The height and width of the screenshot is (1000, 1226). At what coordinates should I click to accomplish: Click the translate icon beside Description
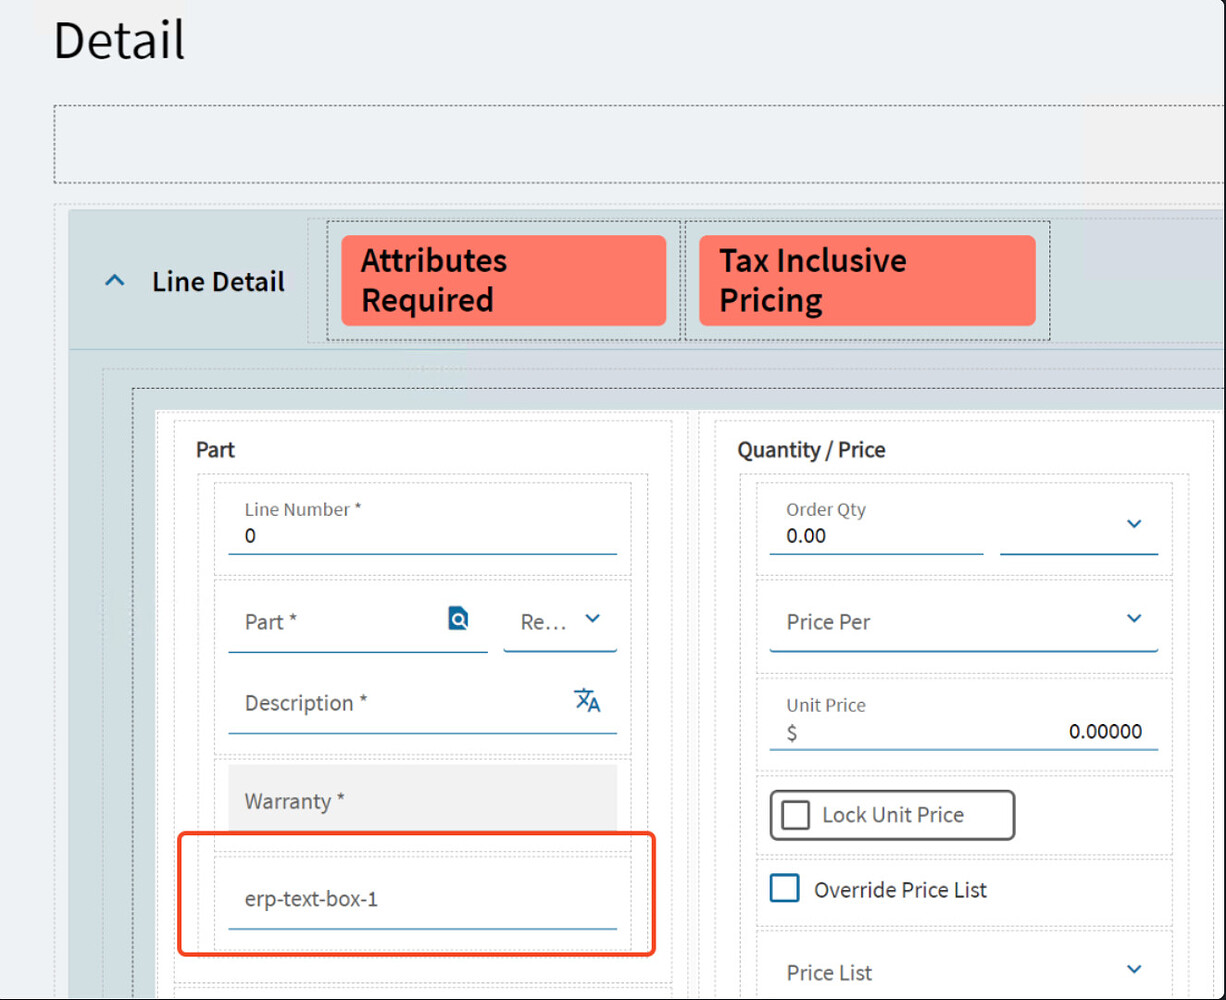[x=588, y=701]
